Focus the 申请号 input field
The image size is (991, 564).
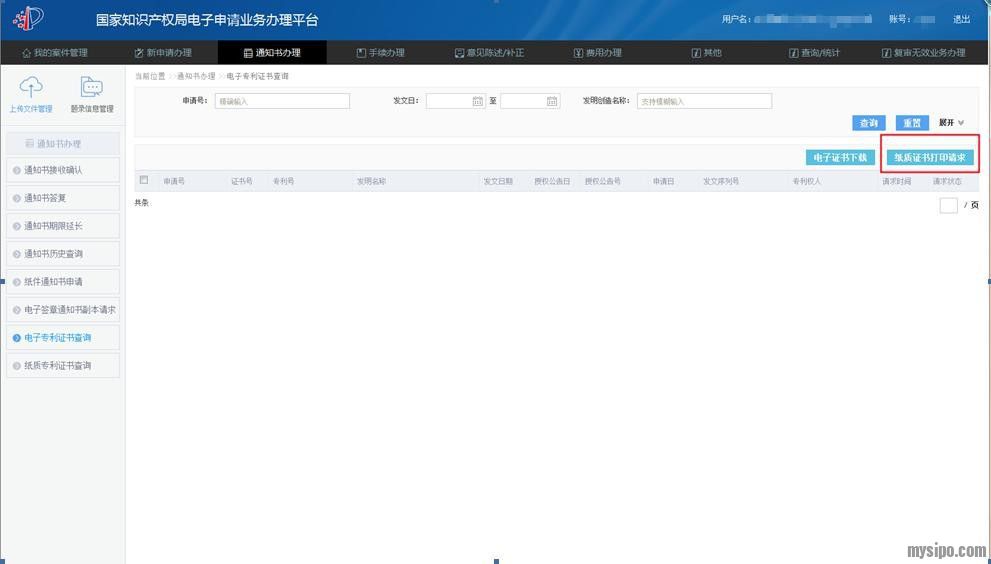[x=282, y=101]
